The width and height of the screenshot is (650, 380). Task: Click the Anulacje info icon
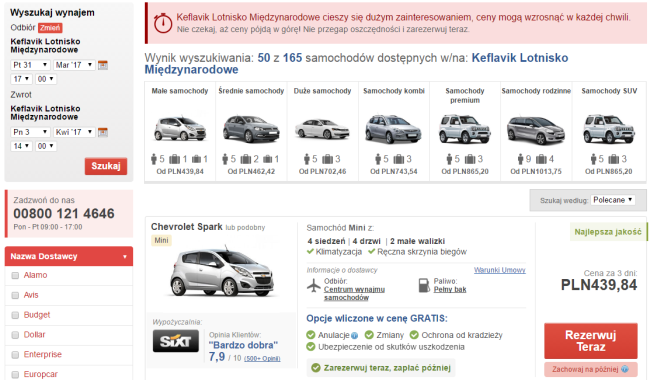coord(354,336)
